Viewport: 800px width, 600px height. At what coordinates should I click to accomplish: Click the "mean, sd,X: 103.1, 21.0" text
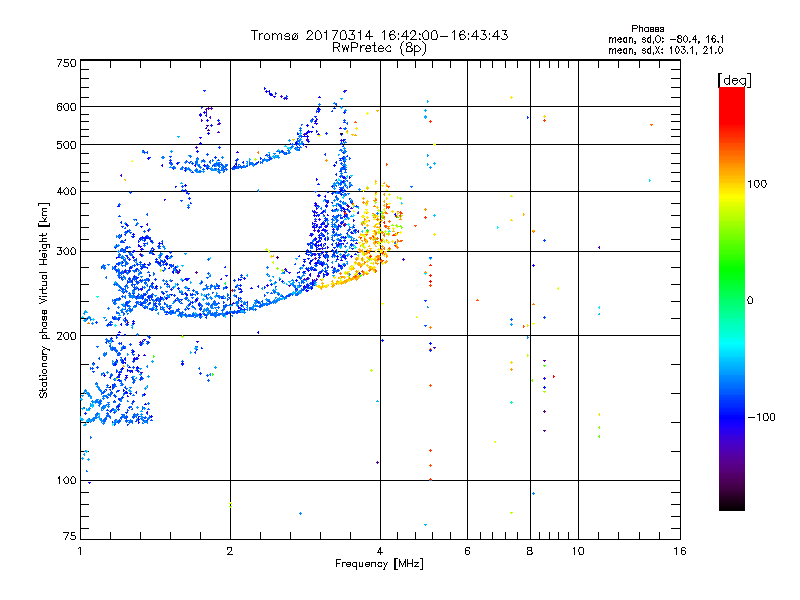pyautogui.click(x=666, y=50)
